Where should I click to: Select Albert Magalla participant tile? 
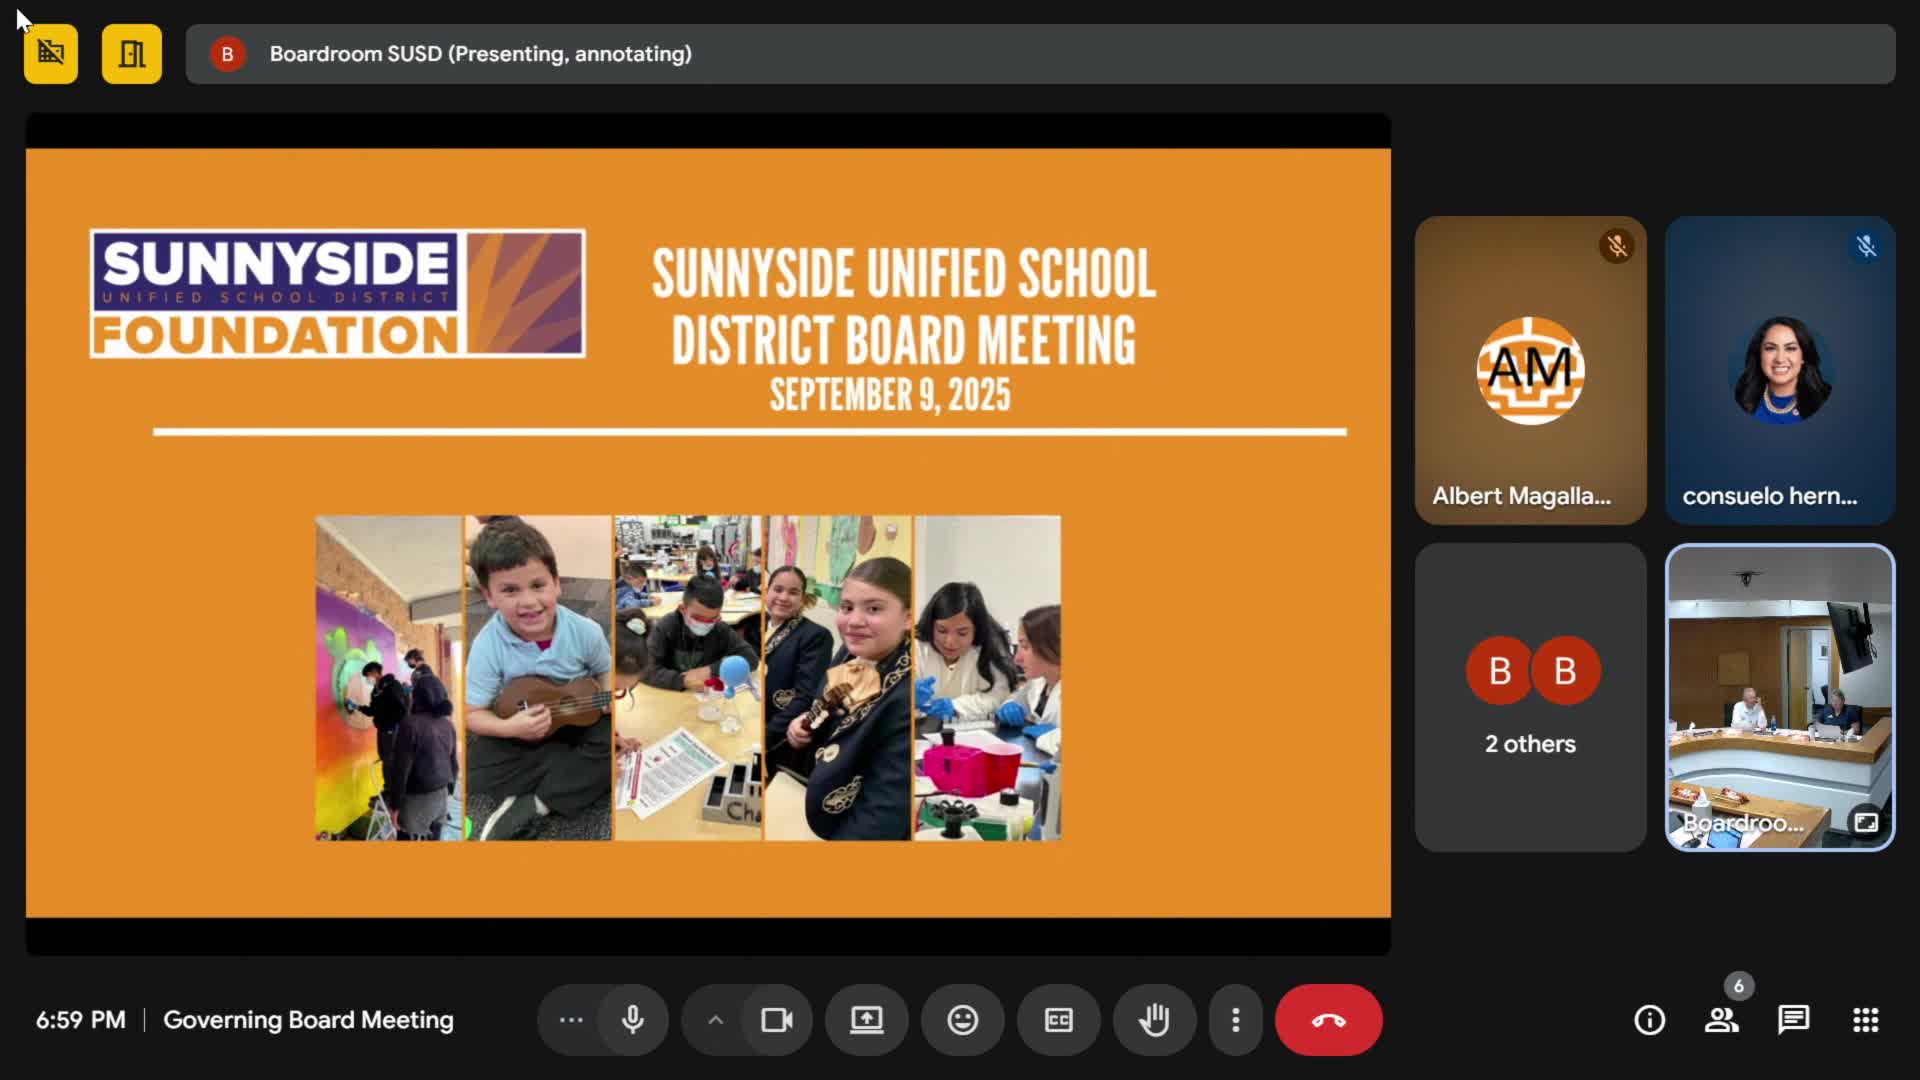(x=1530, y=370)
